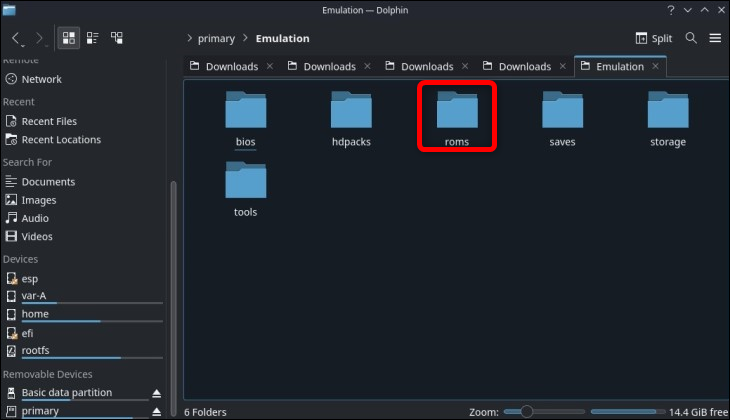The image size is (730, 420).
Task: Eject the Basic data partition device
Action: click(156, 393)
